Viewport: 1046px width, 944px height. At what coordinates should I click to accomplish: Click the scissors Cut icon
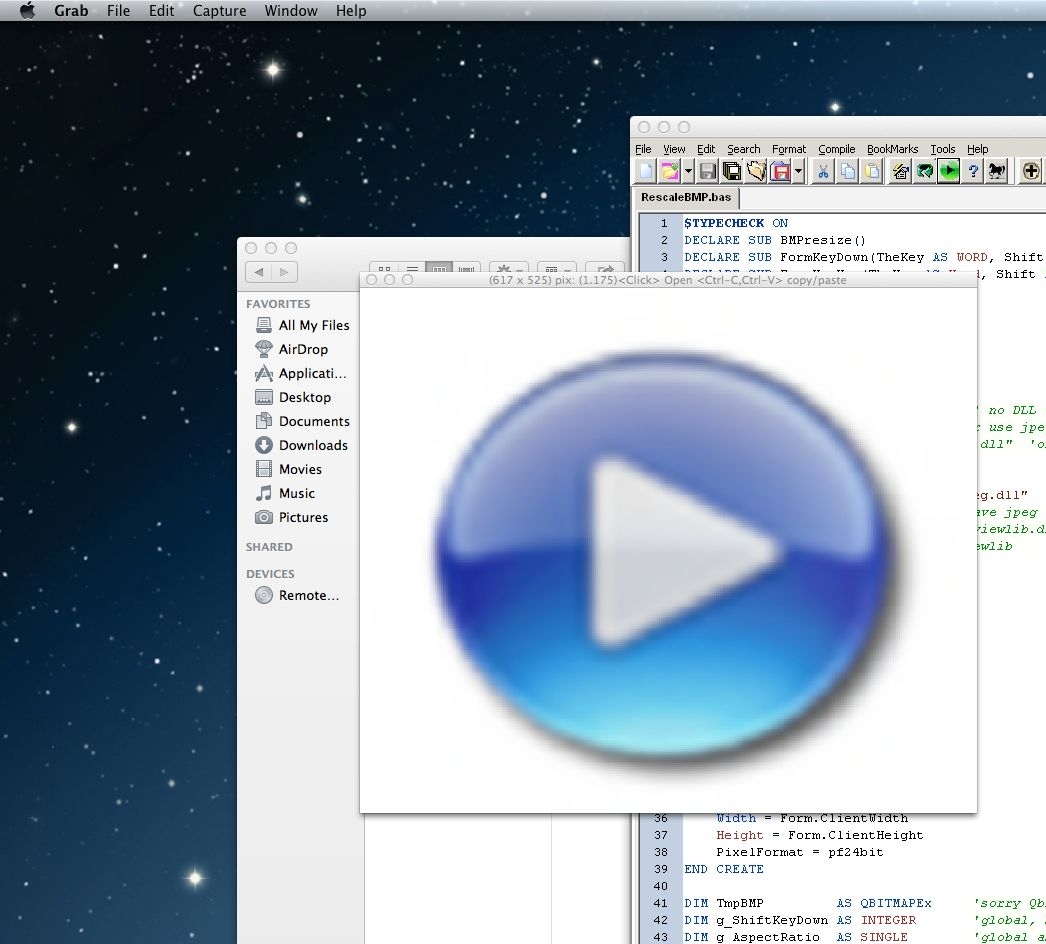click(823, 171)
